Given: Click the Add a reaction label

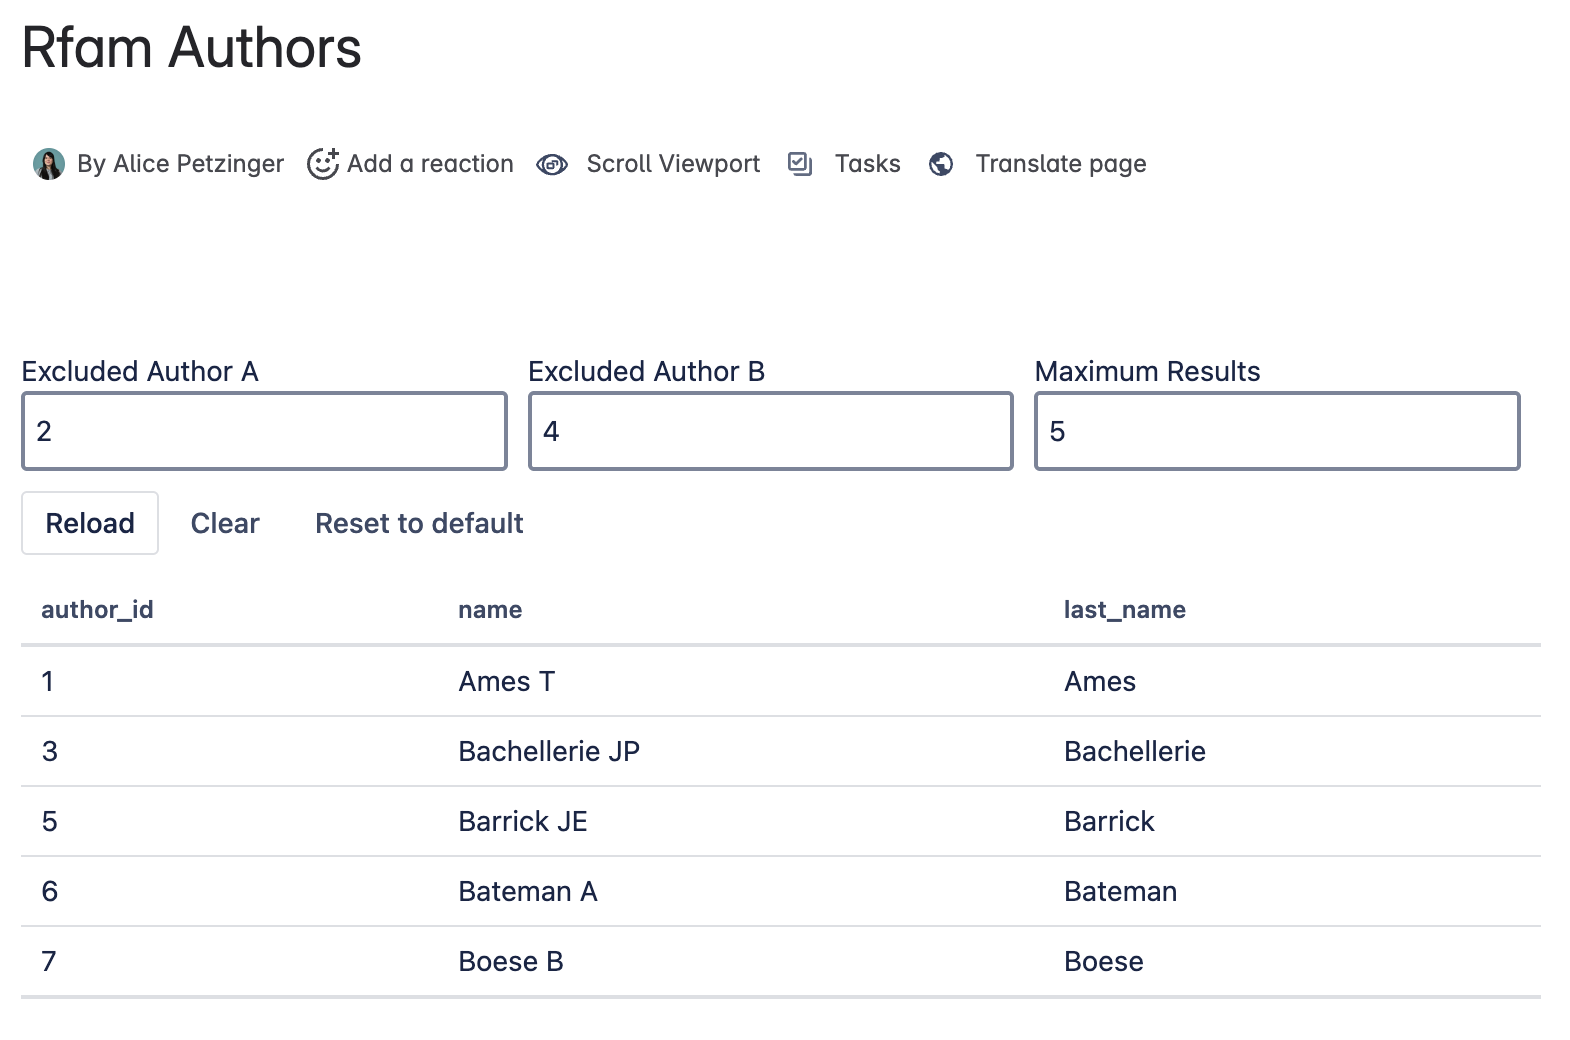Looking at the screenshot, I should pyautogui.click(x=430, y=164).
